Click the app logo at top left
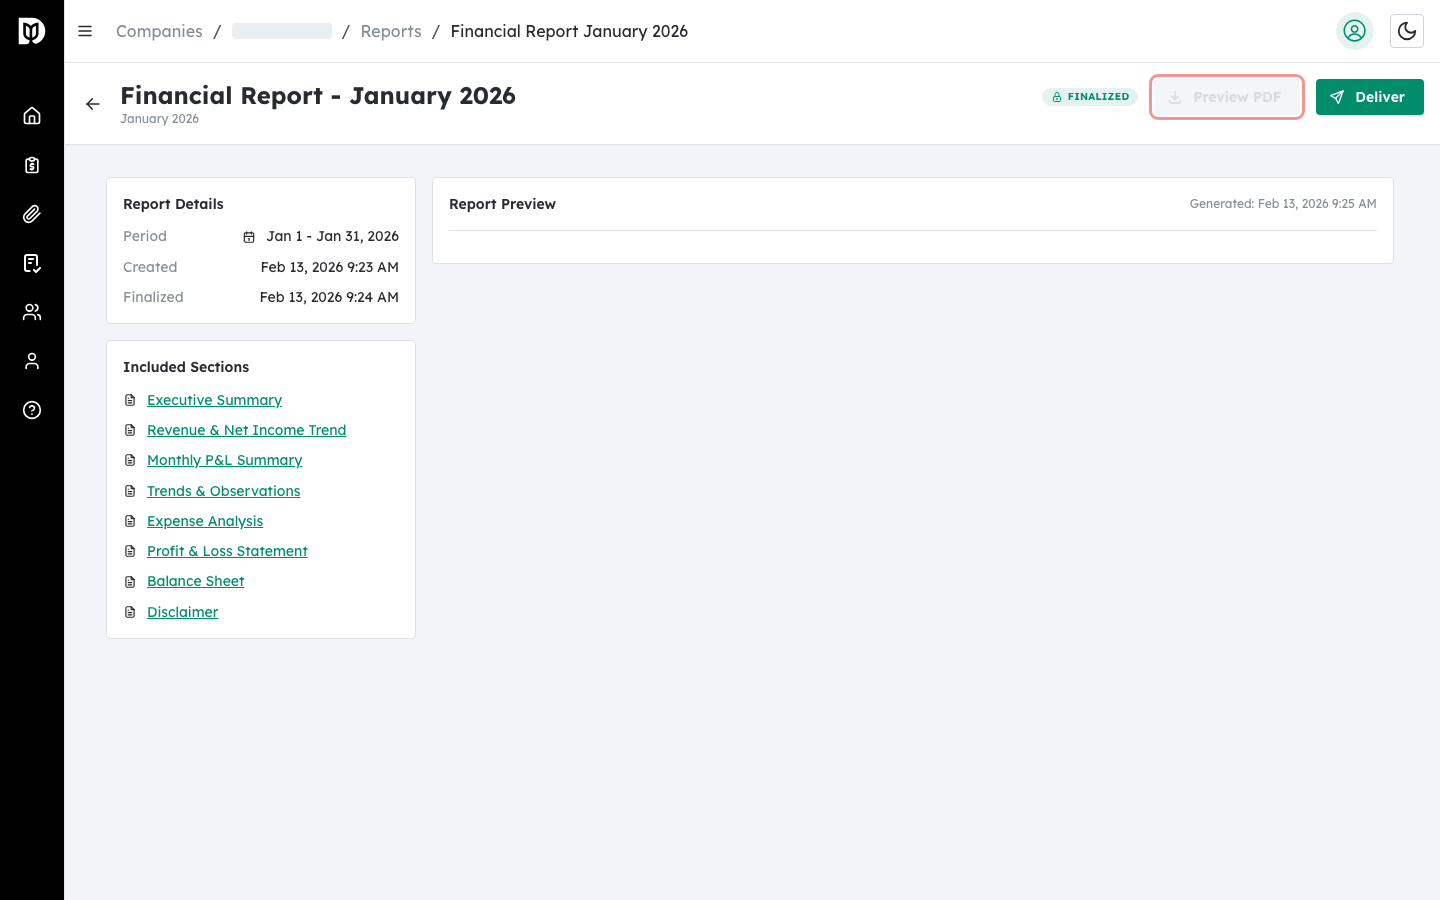Image resolution: width=1440 pixels, height=900 pixels. [x=30, y=30]
